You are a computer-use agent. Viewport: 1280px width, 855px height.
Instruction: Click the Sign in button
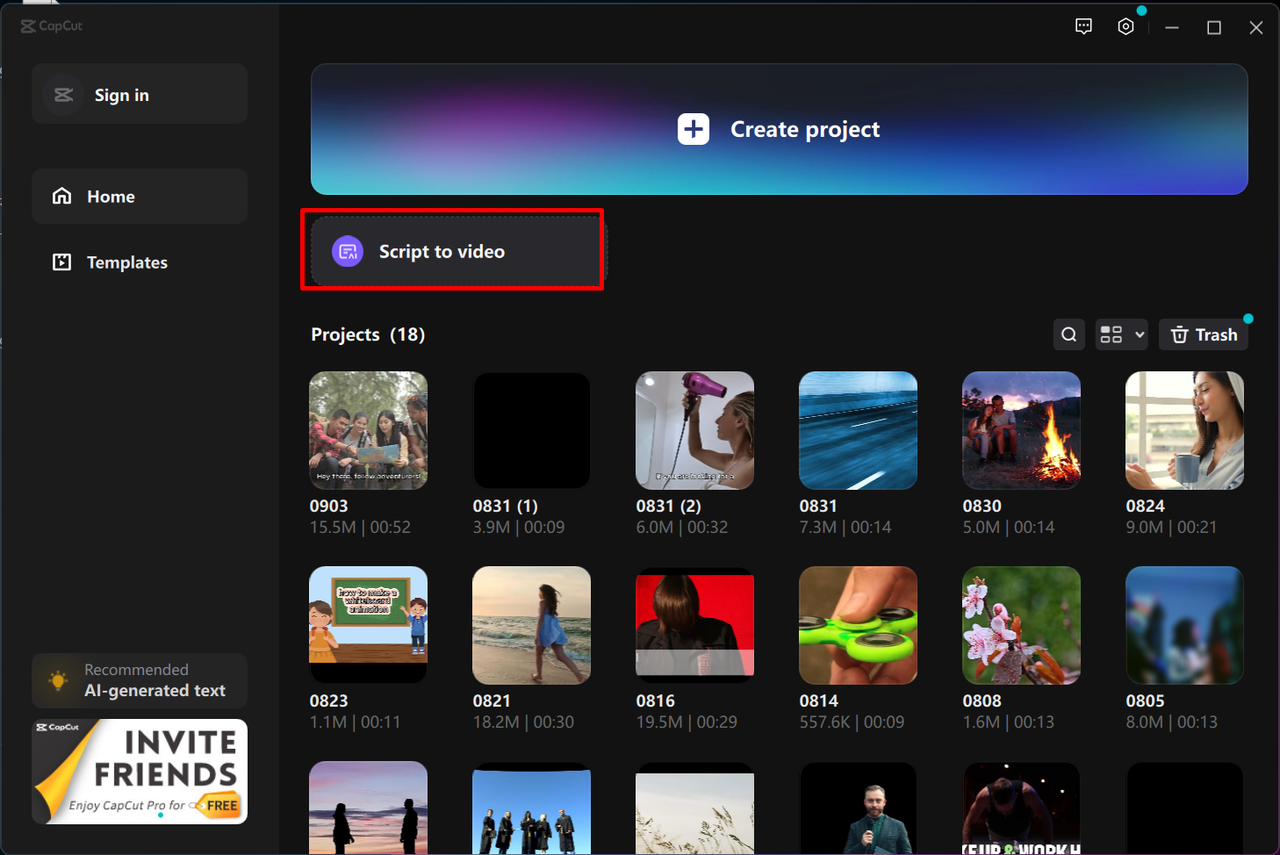pyautogui.click(x=139, y=93)
